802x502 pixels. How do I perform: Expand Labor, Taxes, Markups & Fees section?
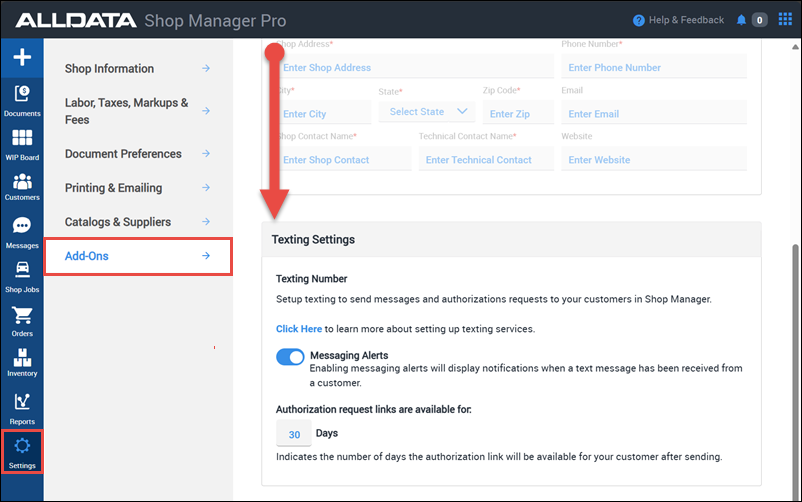tap(138, 111)
